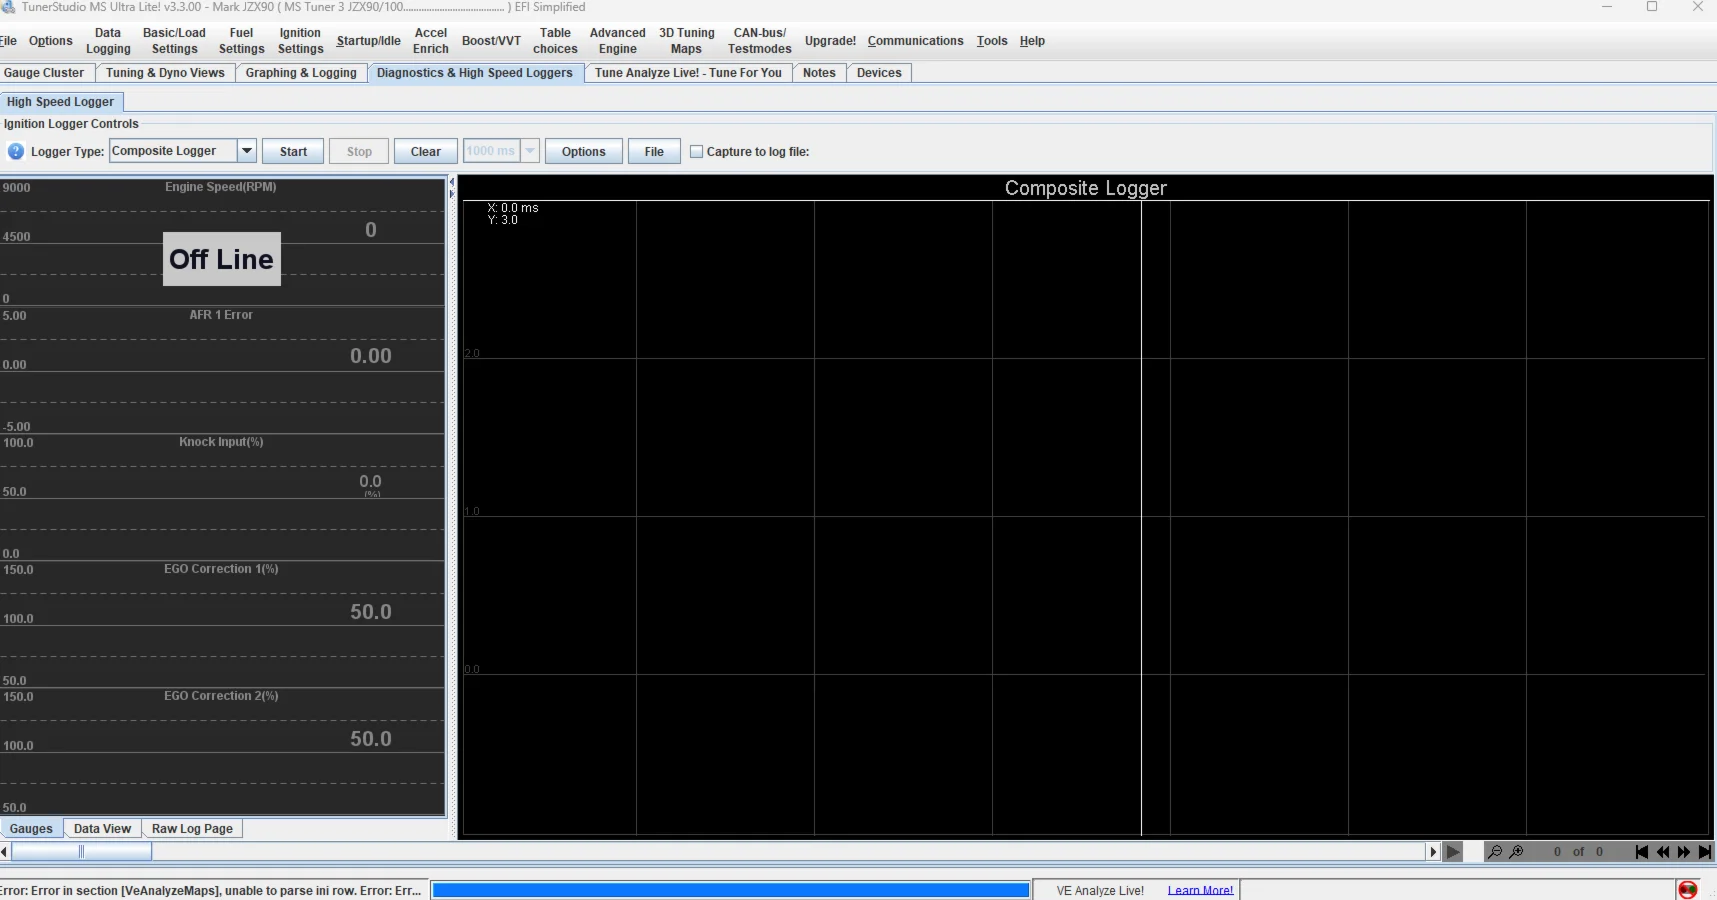Enable Capture to log file checkbox

tap(697, 152)
